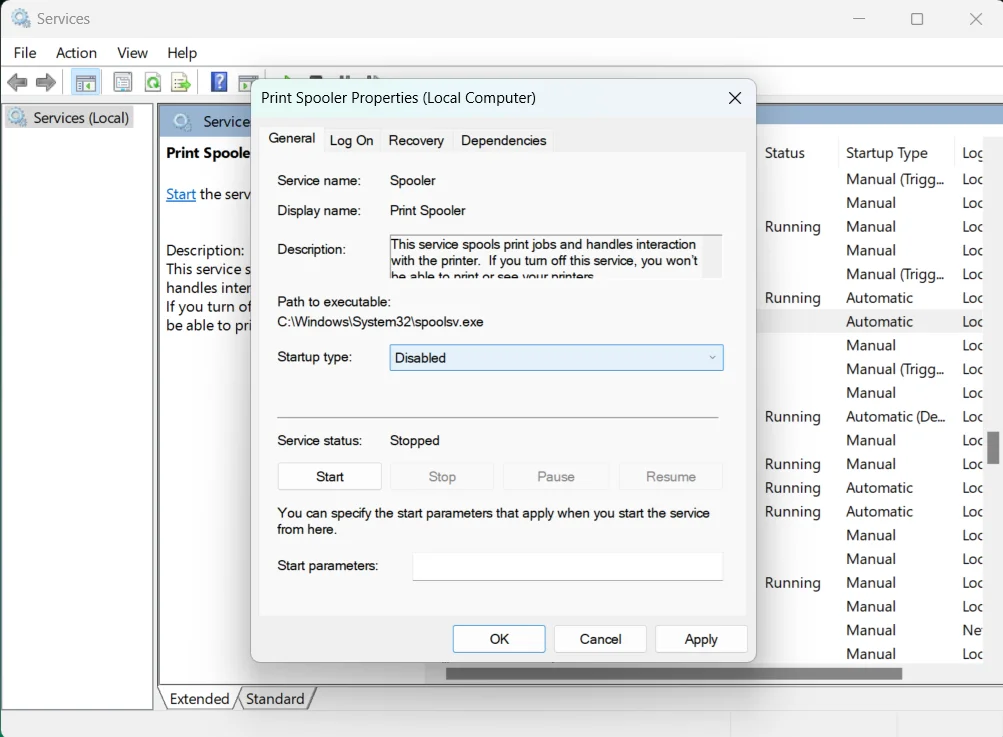Click into the Start parameters field

[568, 566]
